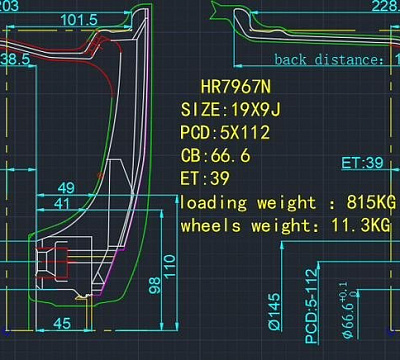Select the wheels weight: 11.3KG text
This screenshot has height=360, width=400.
(x=285, y=225)
